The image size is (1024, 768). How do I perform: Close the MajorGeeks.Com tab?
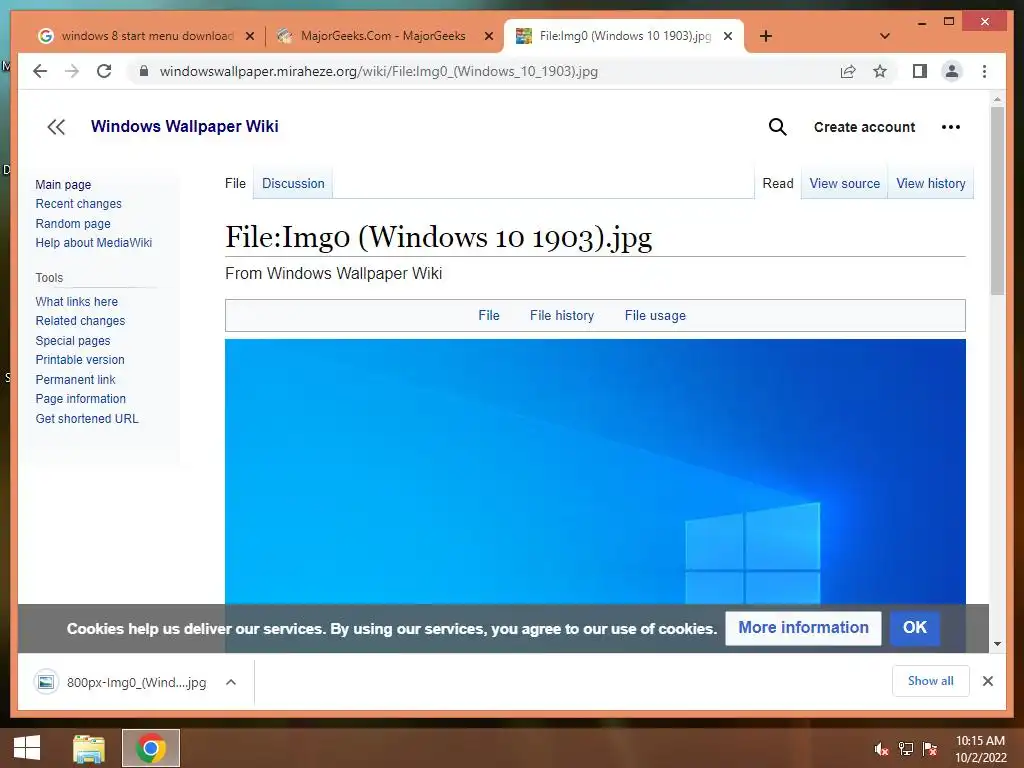(488, 36)
